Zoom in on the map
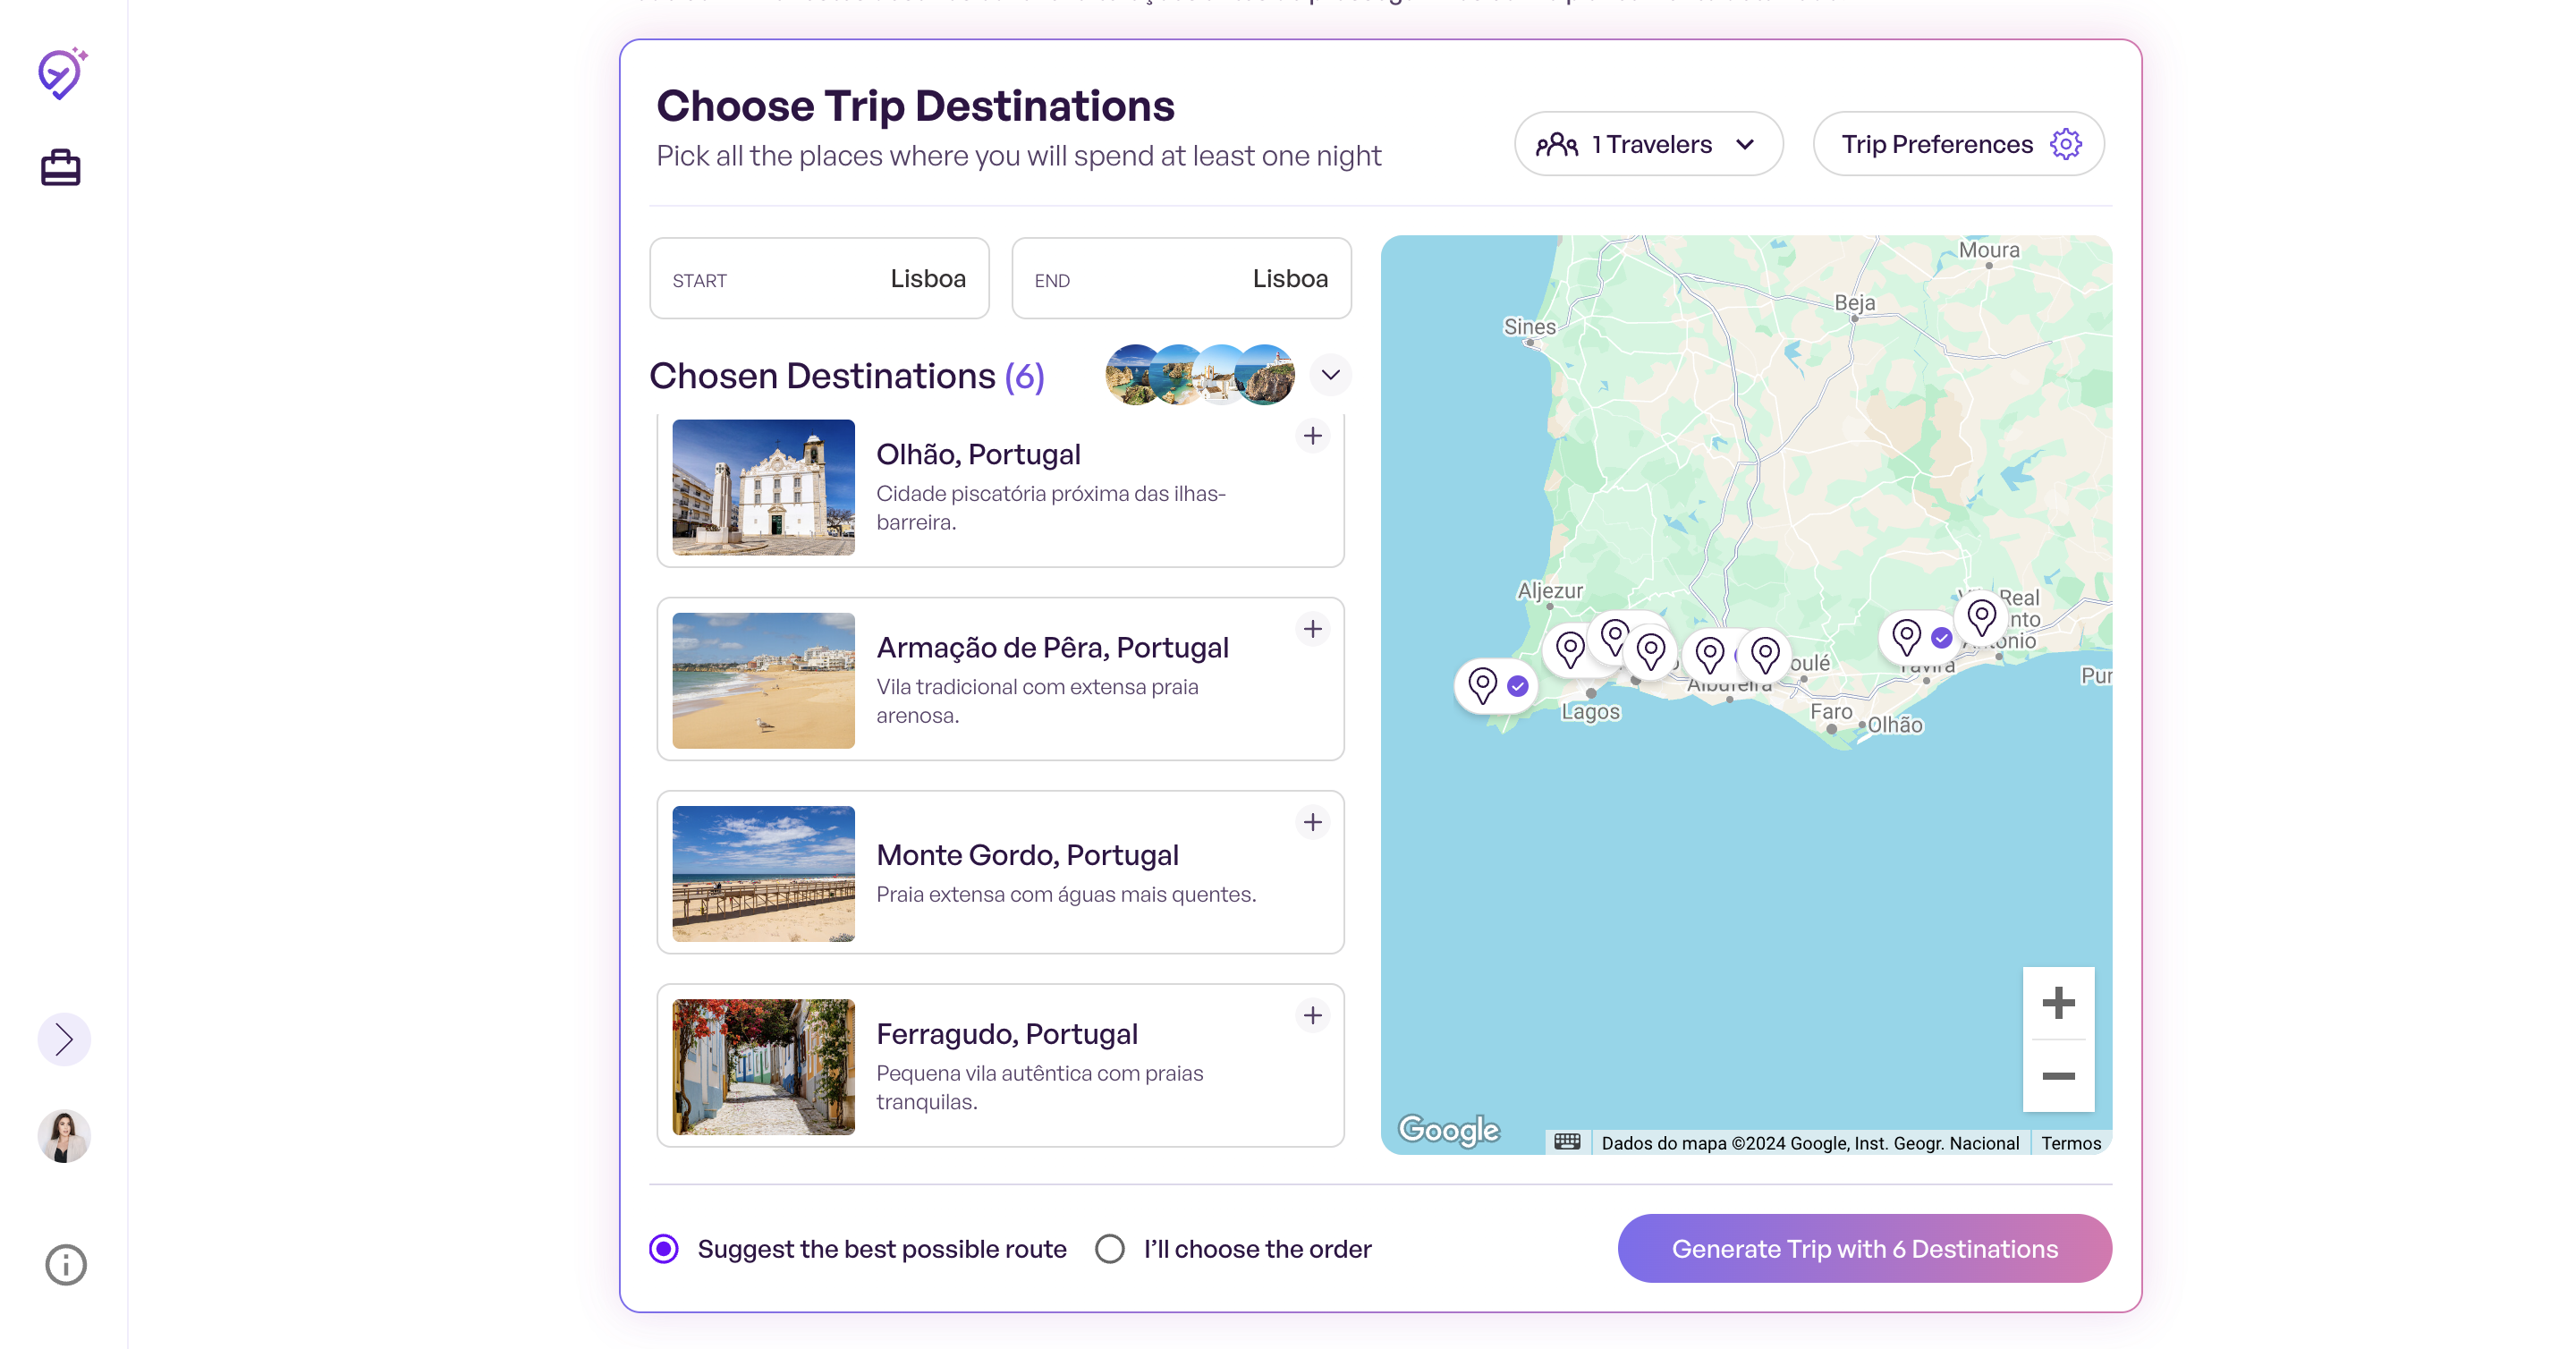2576x1349 pixels. click(2057, 1002)
